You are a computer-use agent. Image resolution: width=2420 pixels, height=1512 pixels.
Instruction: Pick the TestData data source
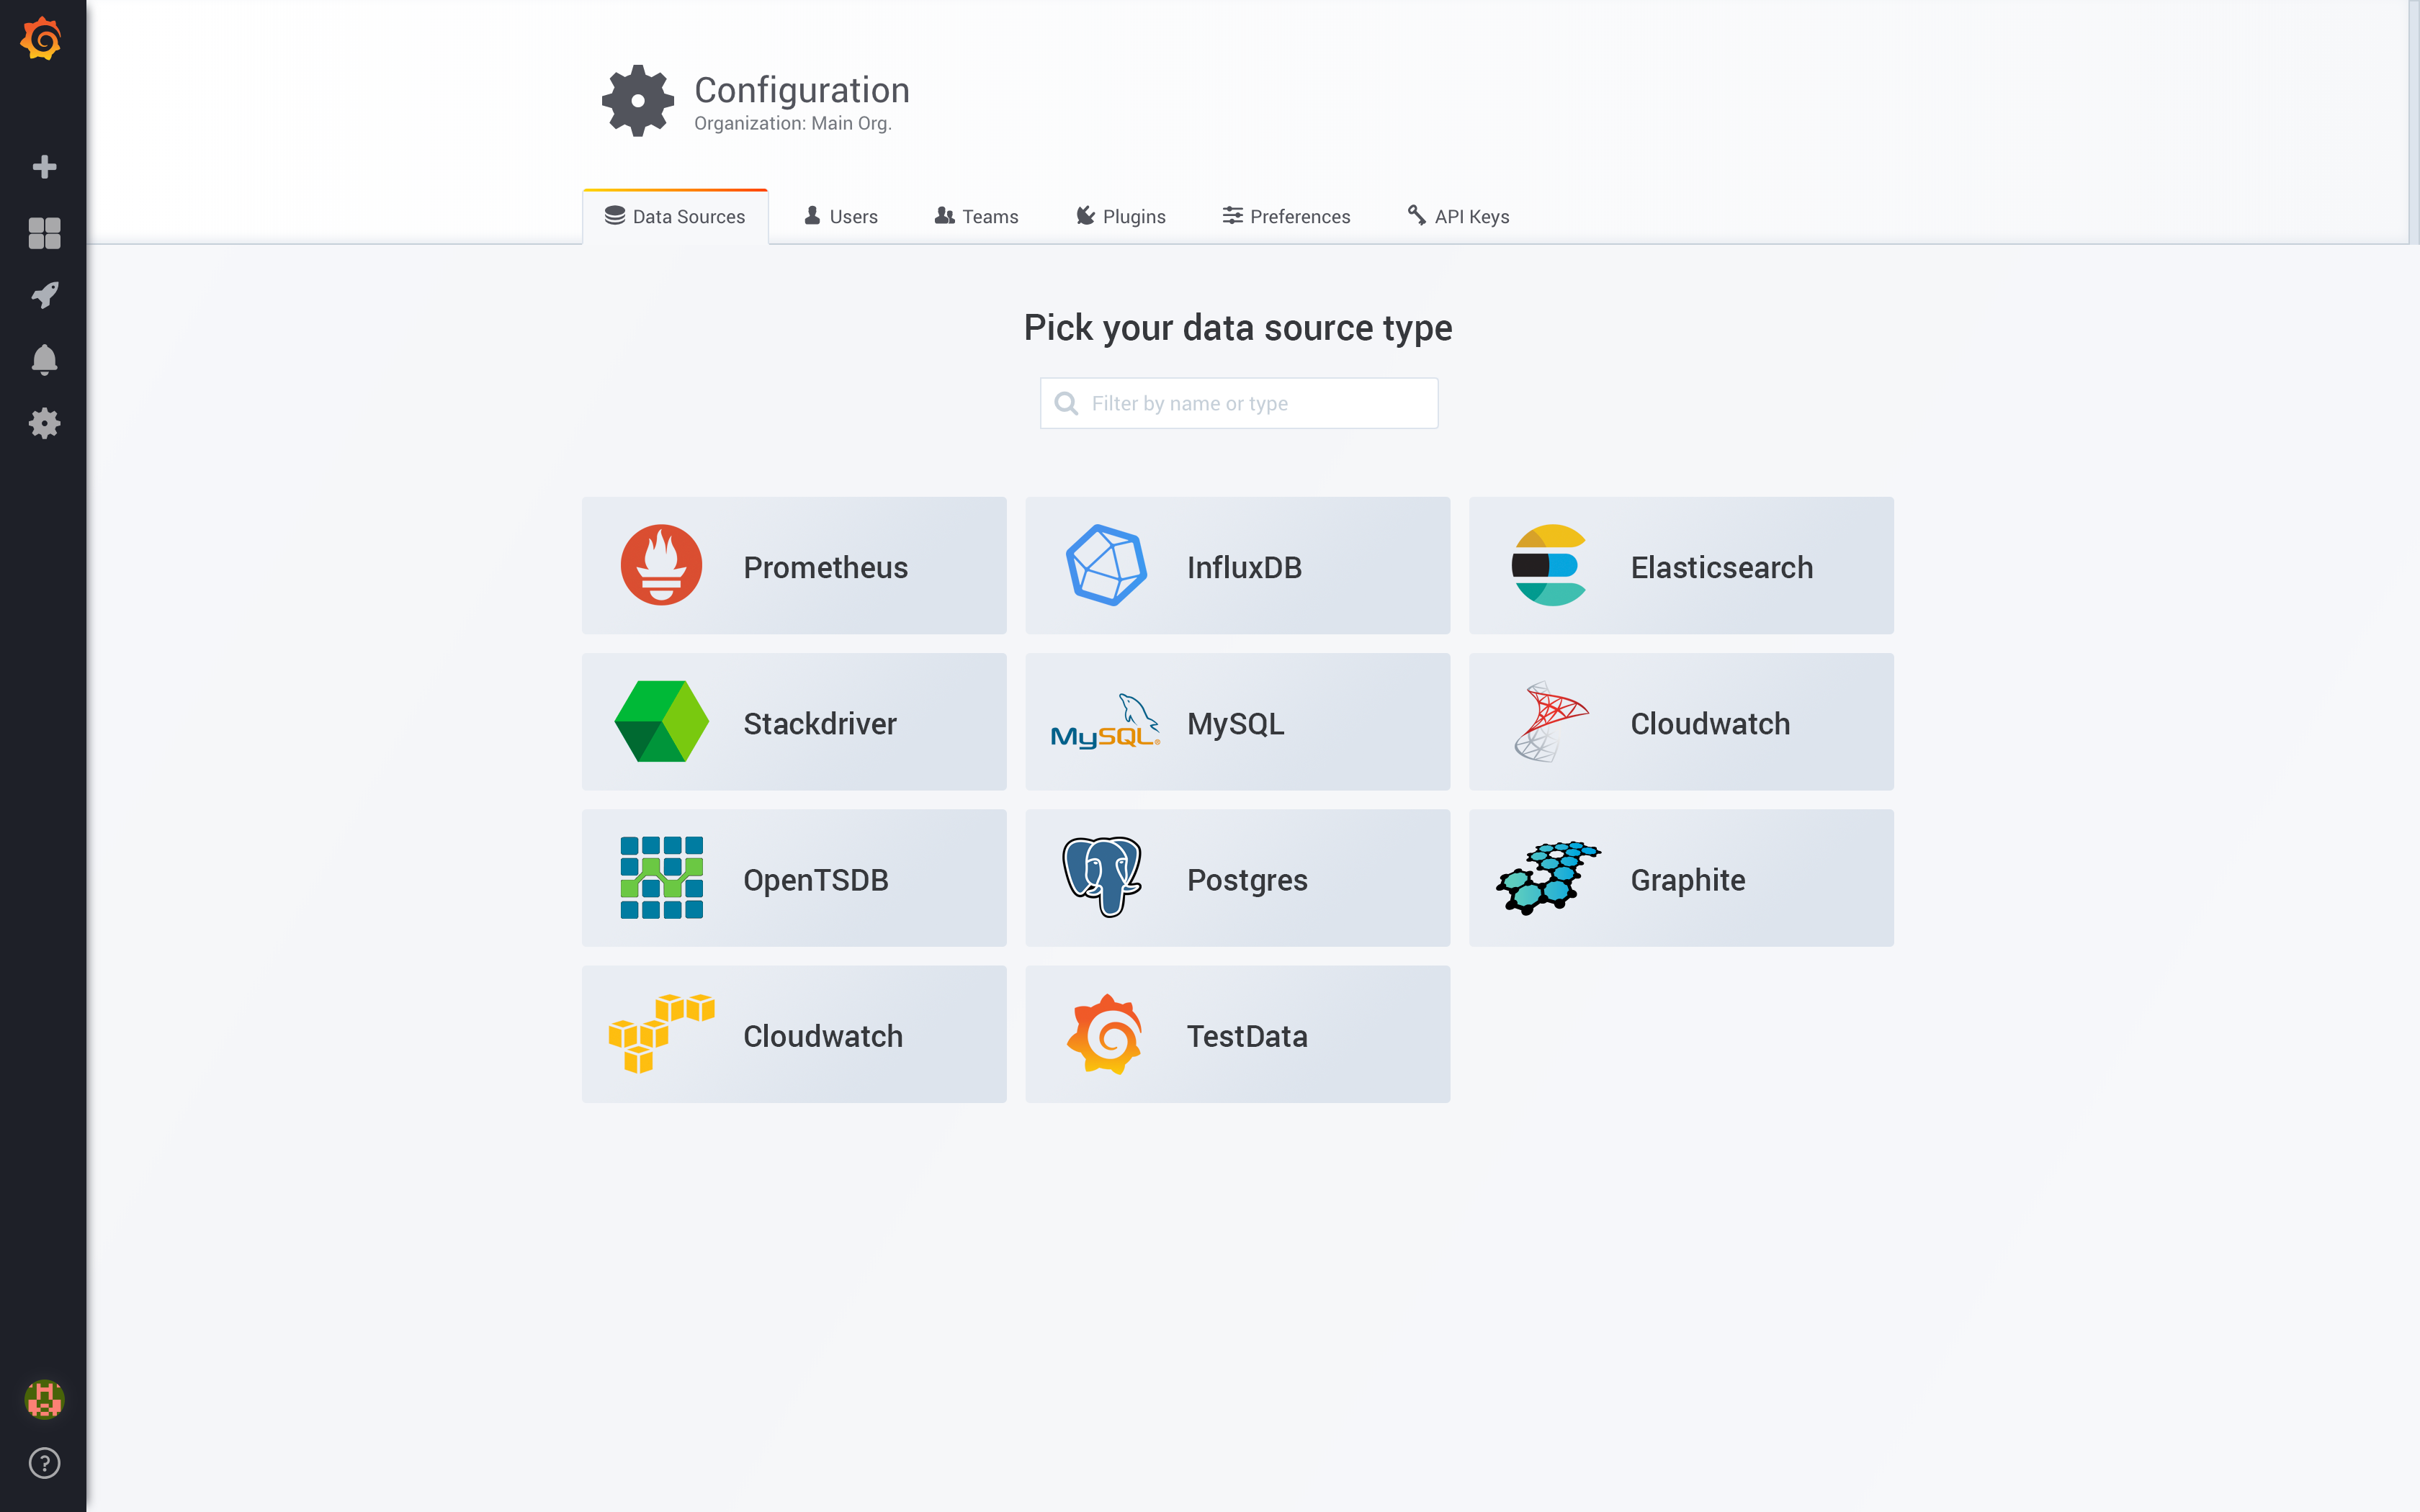pos(1237,1034)
